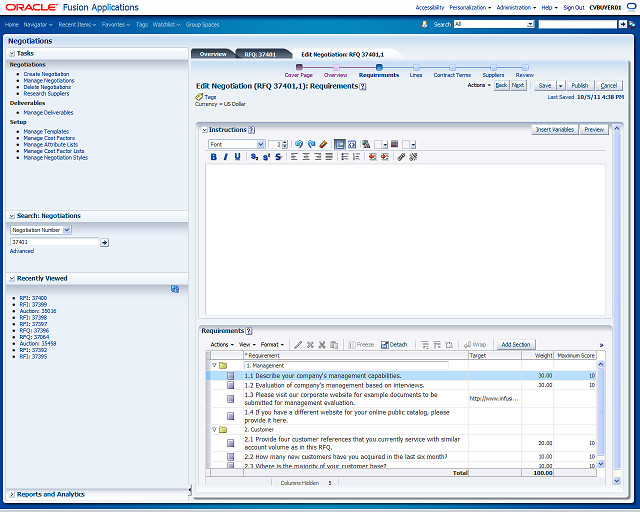Click the Publish button
Screen dimensions: 640x512
click(x=580, y=86)
